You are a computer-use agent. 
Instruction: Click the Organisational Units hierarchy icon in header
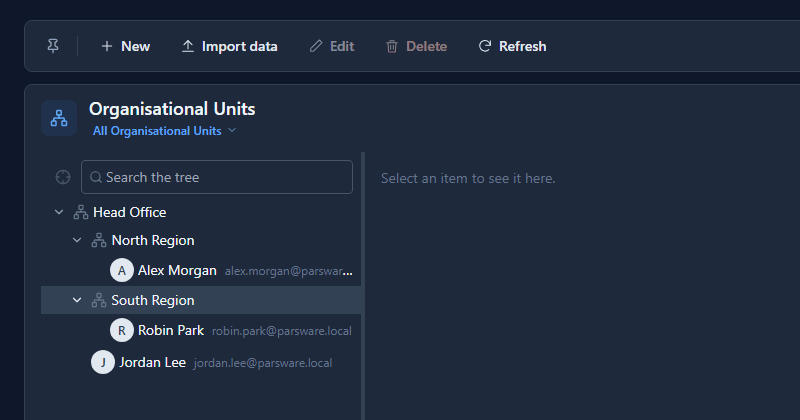click(59, 118)
